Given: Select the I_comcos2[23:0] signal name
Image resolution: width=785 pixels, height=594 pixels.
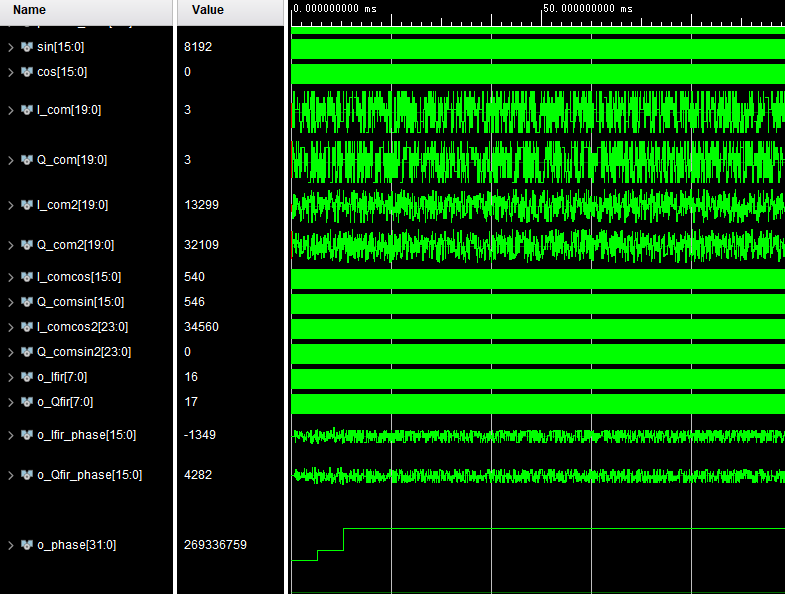Looking at the screenshot, I should click(83, 328).
